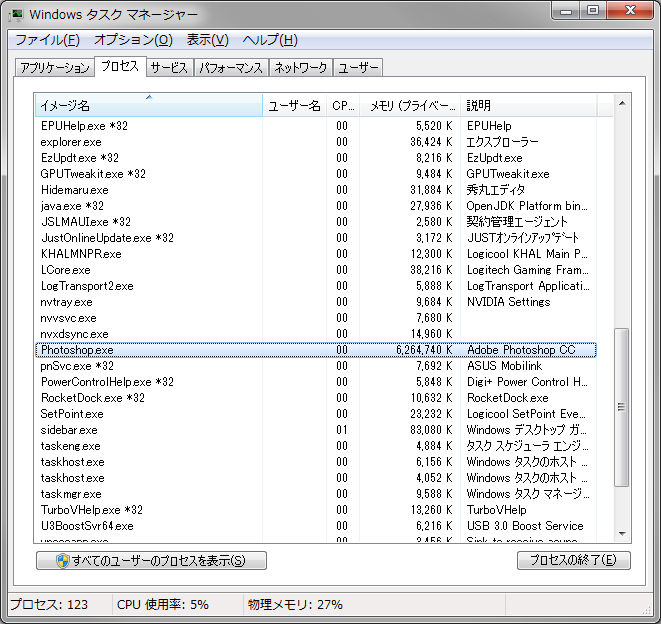This screenshot has width=661, height=624.
Task: Maximize the Task Manager window
Action: click(593, 11)
